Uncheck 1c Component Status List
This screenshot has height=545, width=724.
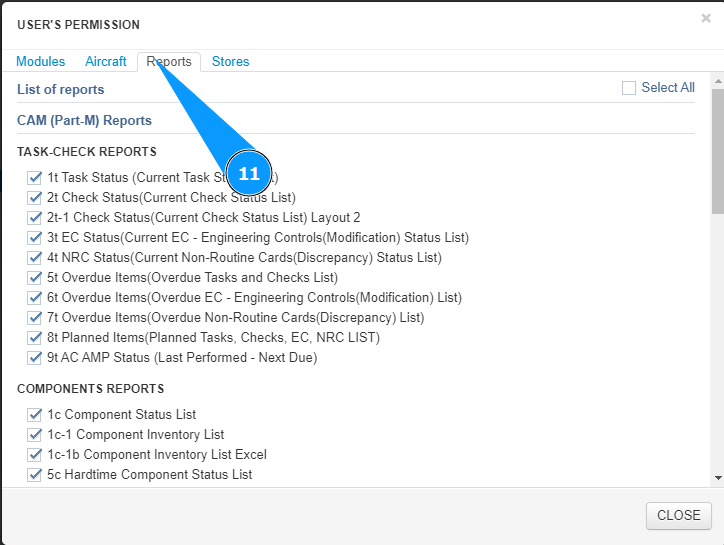tap(35, 415)
